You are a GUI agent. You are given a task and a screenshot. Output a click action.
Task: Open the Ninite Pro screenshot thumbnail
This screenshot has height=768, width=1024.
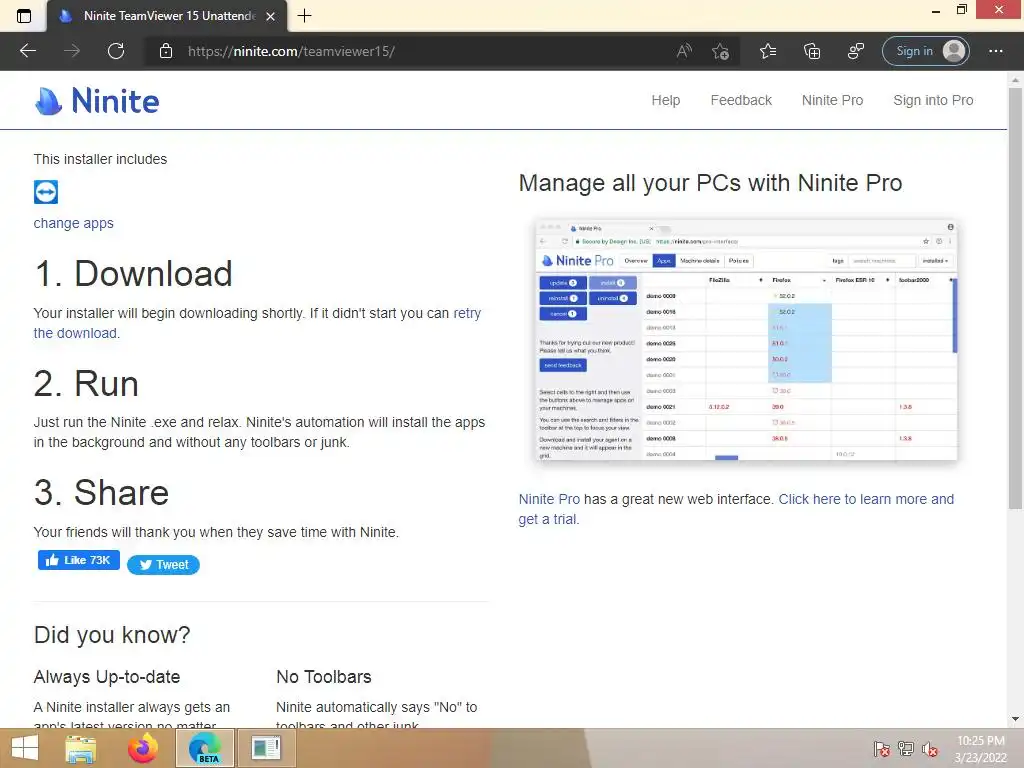click(x=746, y=340)
